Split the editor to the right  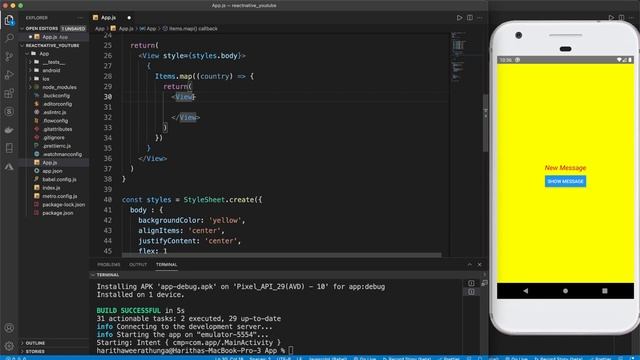click(x=470, y=18)
